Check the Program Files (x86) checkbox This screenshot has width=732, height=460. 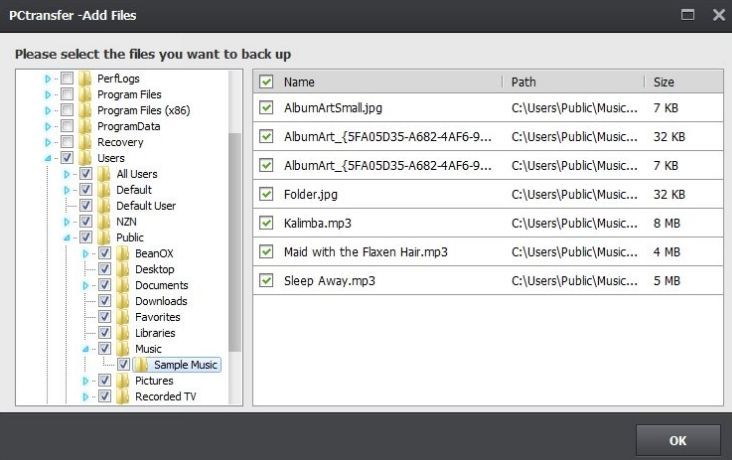point(67,110)
